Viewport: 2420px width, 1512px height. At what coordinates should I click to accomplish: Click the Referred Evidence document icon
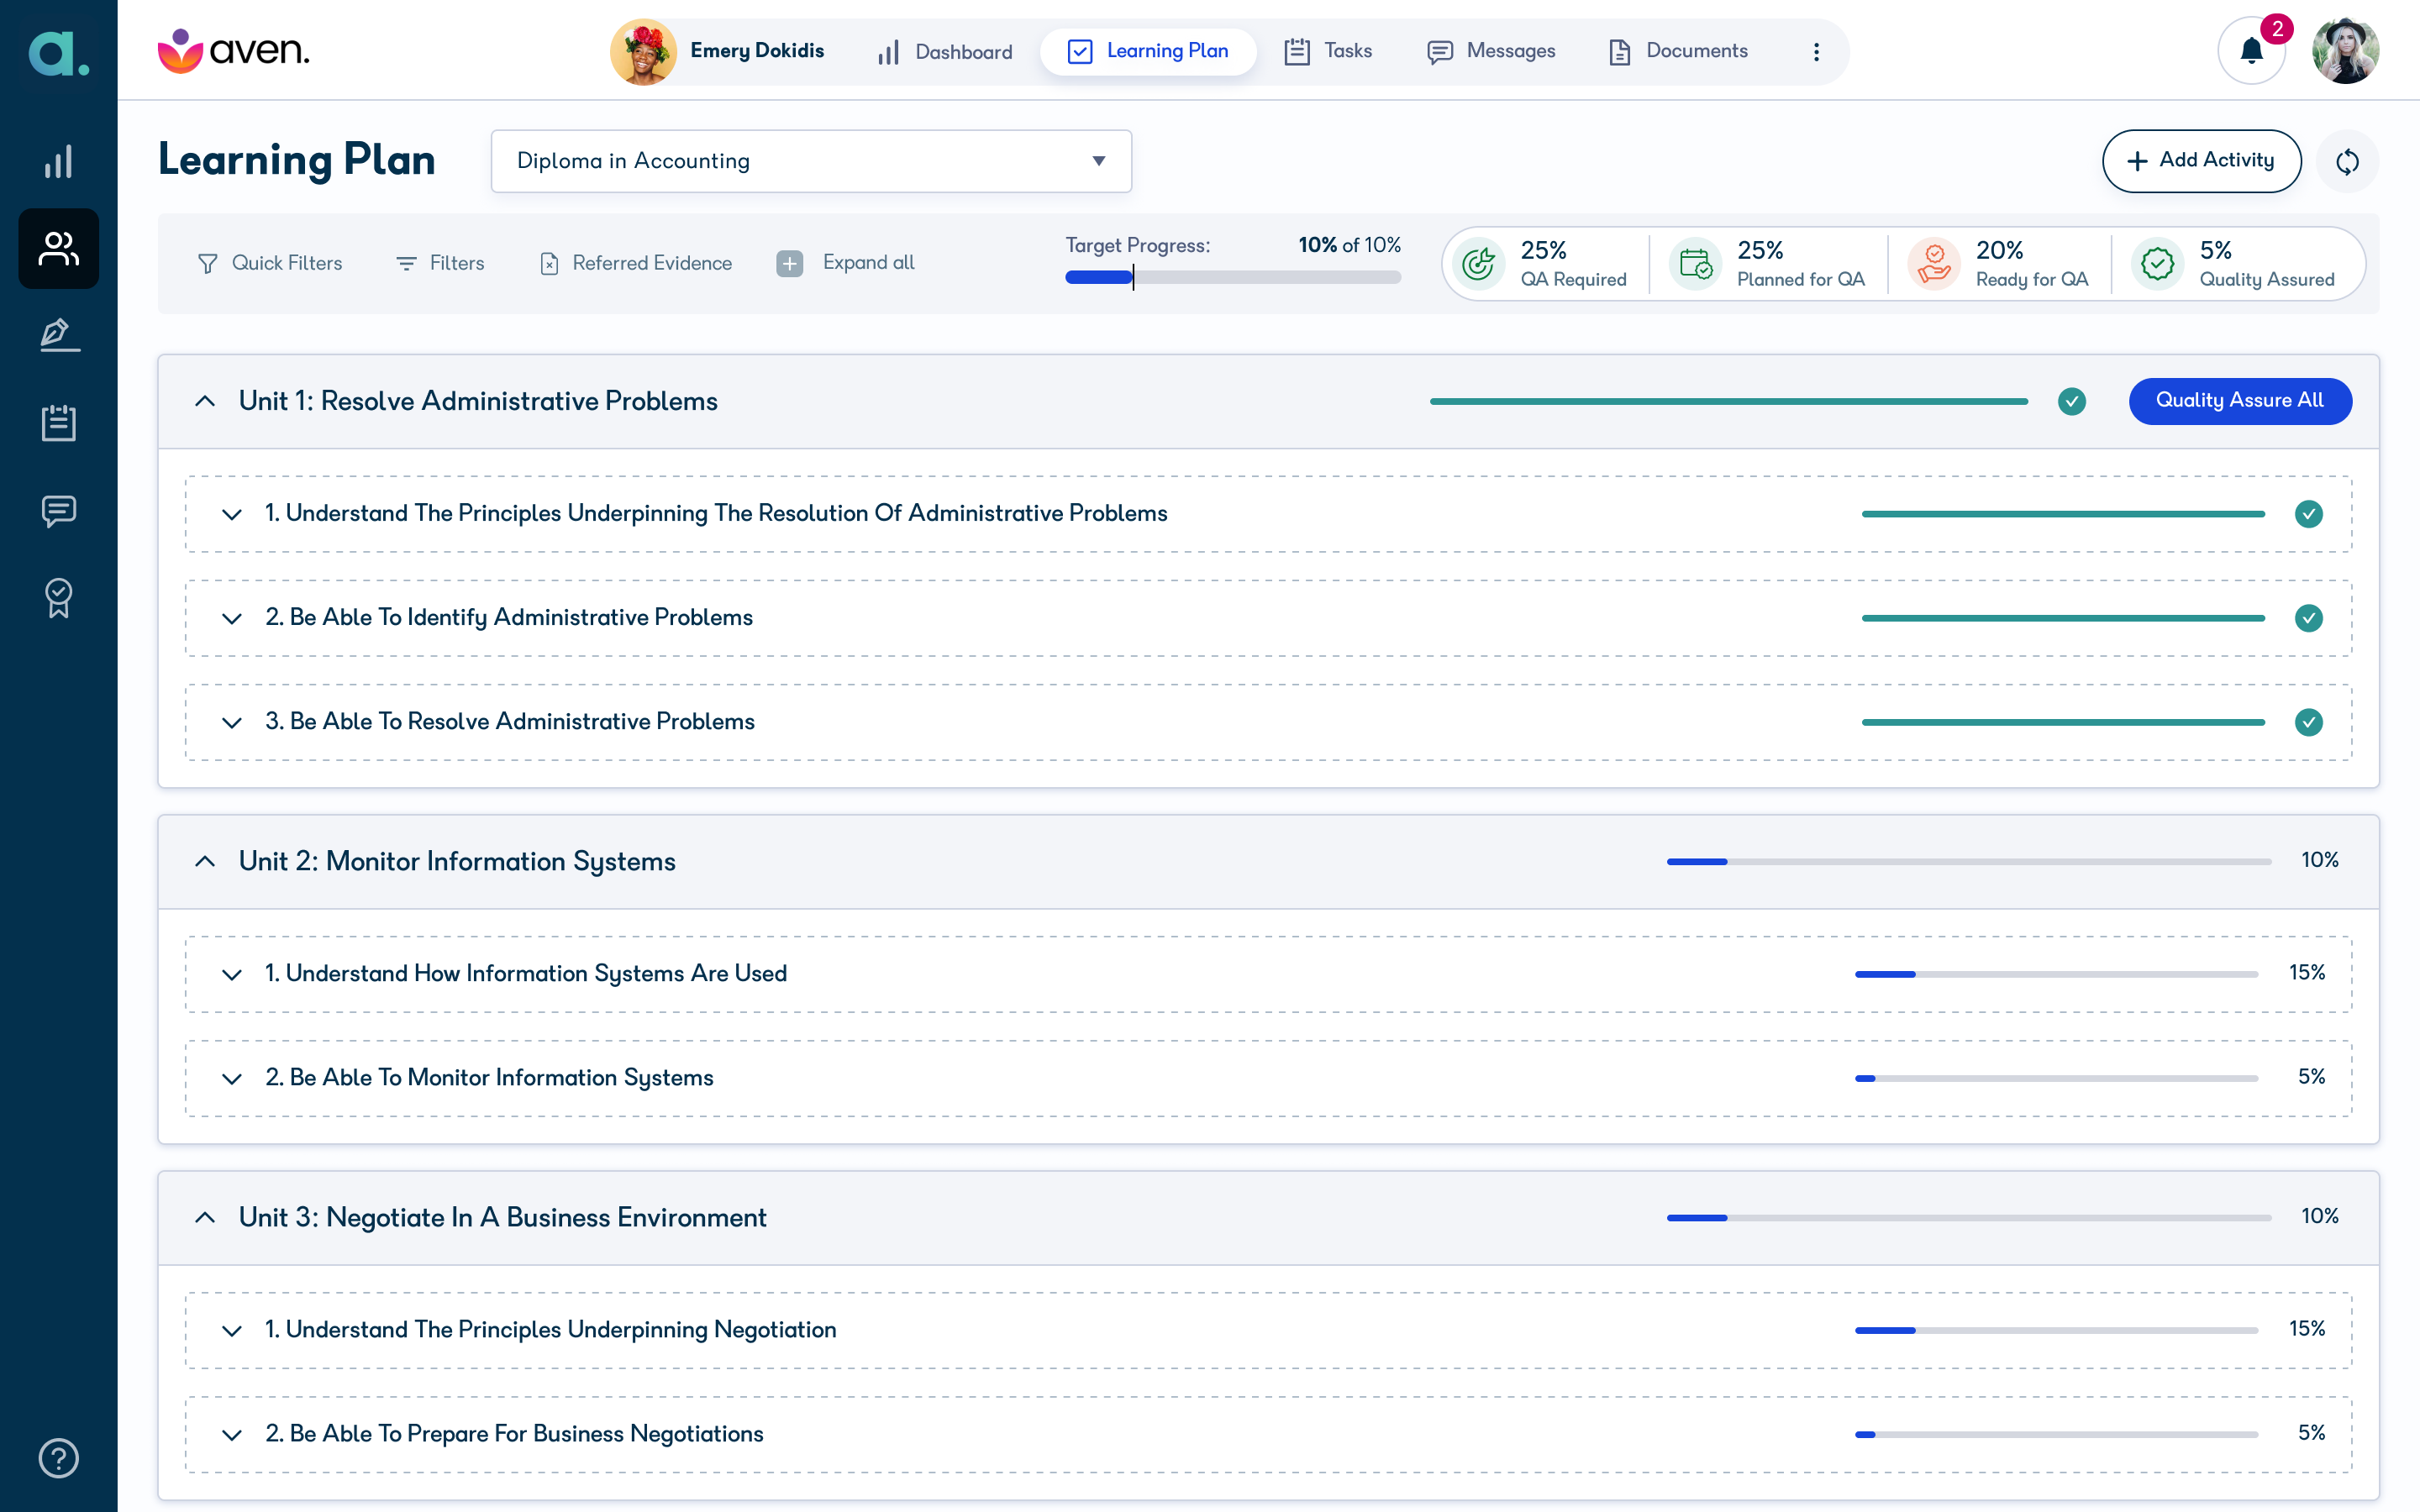point(549,263)
